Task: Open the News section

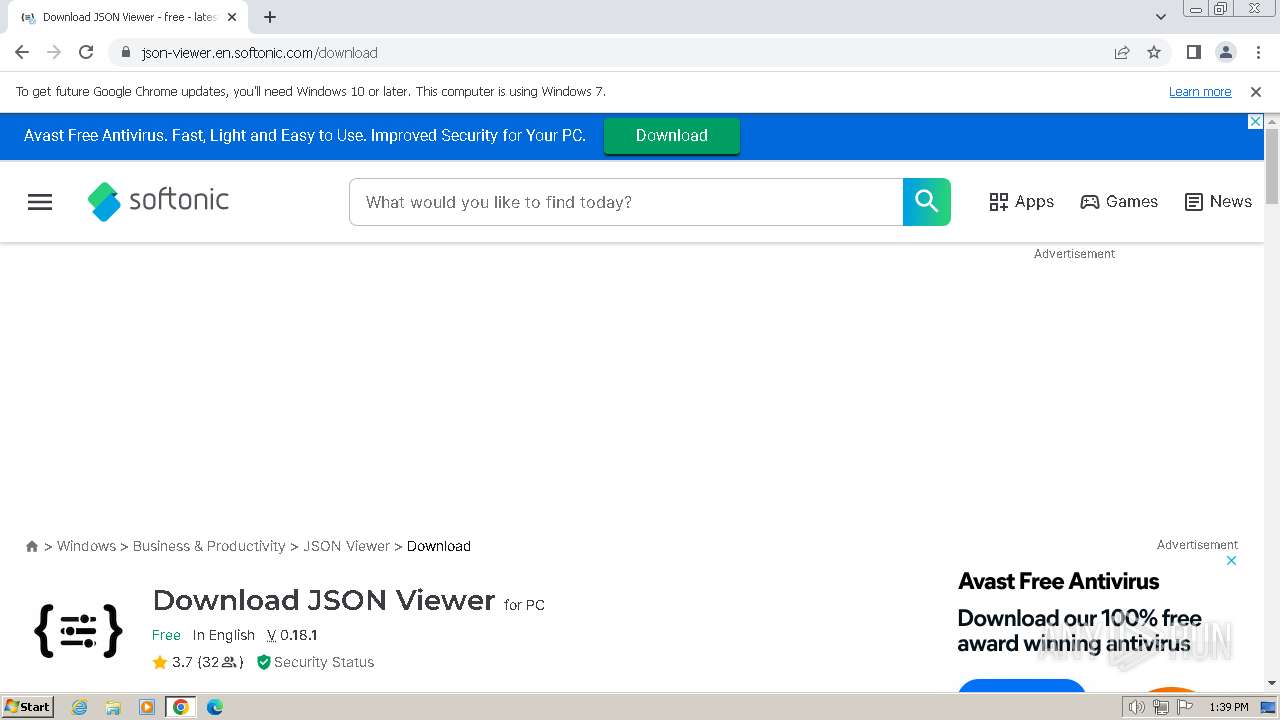Action: click(1218, 202)
